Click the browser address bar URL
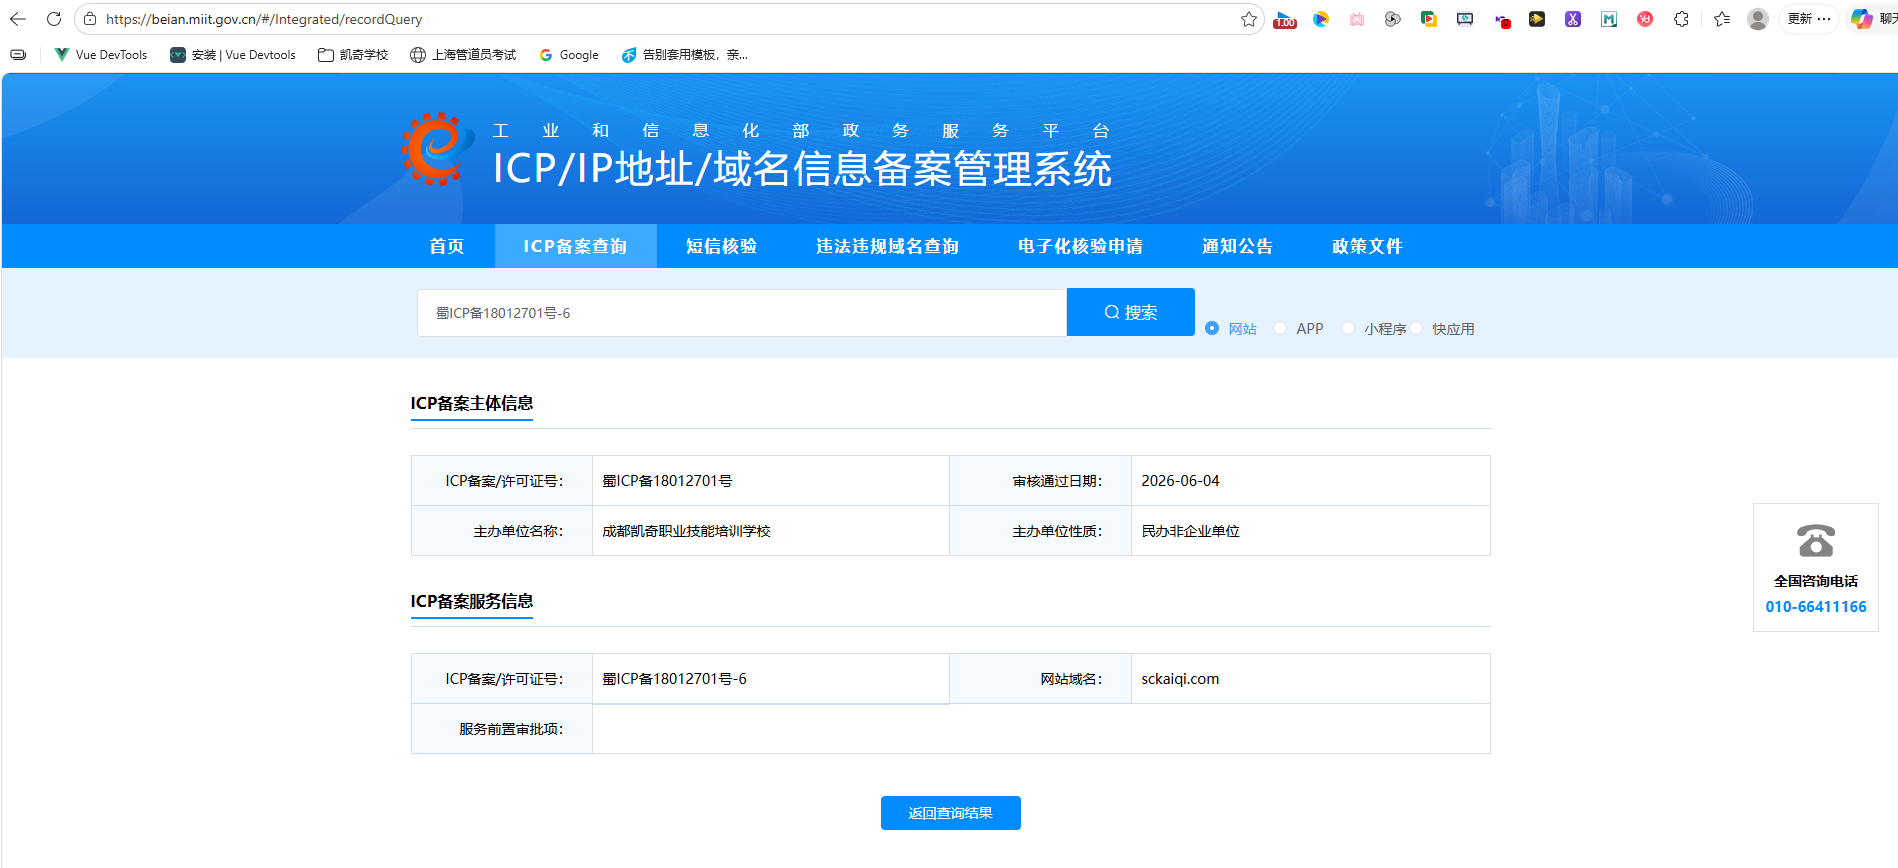 pyautogui.click(x=264, y=19)
